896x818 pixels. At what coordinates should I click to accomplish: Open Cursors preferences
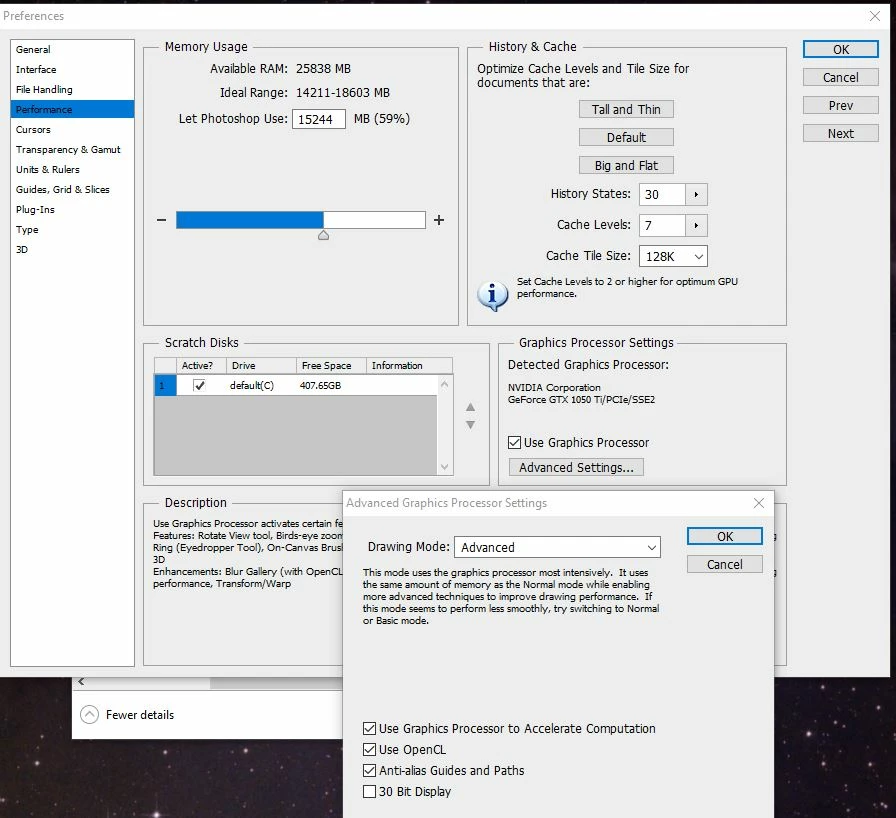[72, 130]
